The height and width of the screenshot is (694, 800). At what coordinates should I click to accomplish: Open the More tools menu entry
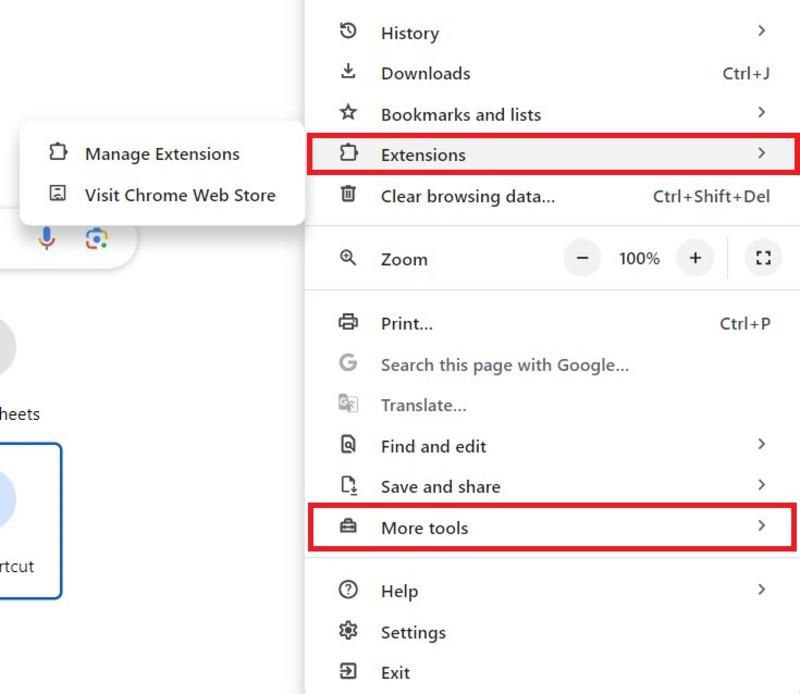coord(553,527)
